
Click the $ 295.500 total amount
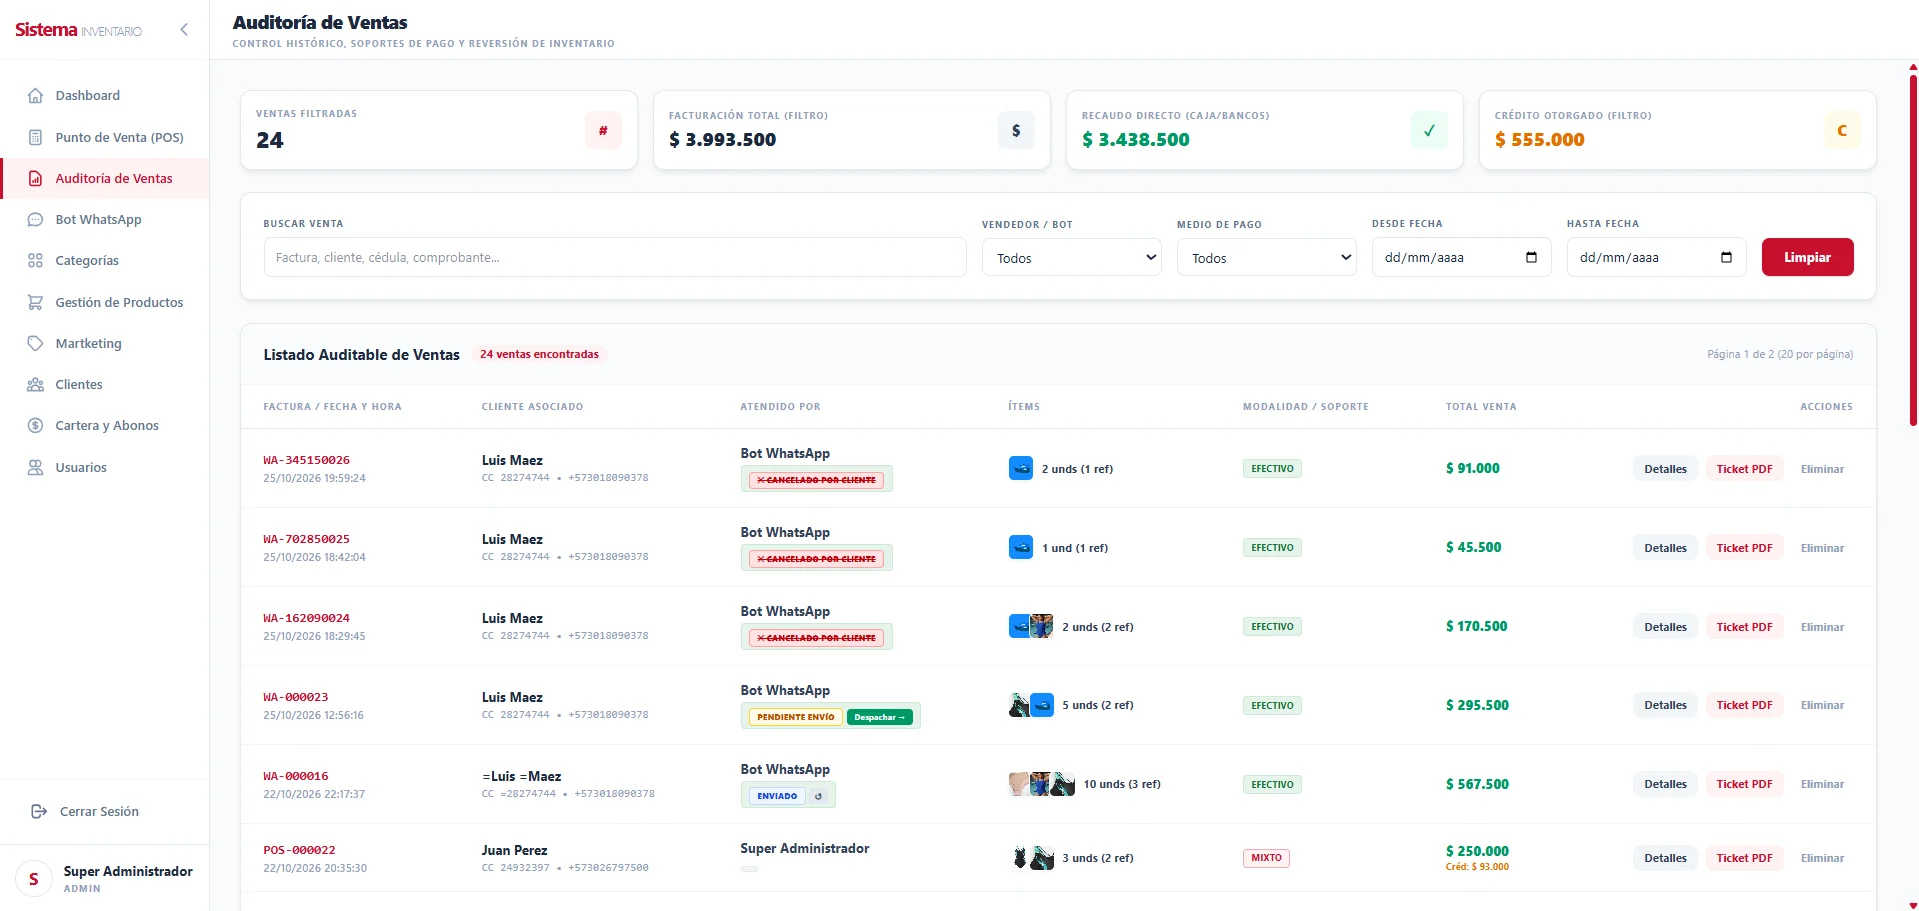point(1477,705)
